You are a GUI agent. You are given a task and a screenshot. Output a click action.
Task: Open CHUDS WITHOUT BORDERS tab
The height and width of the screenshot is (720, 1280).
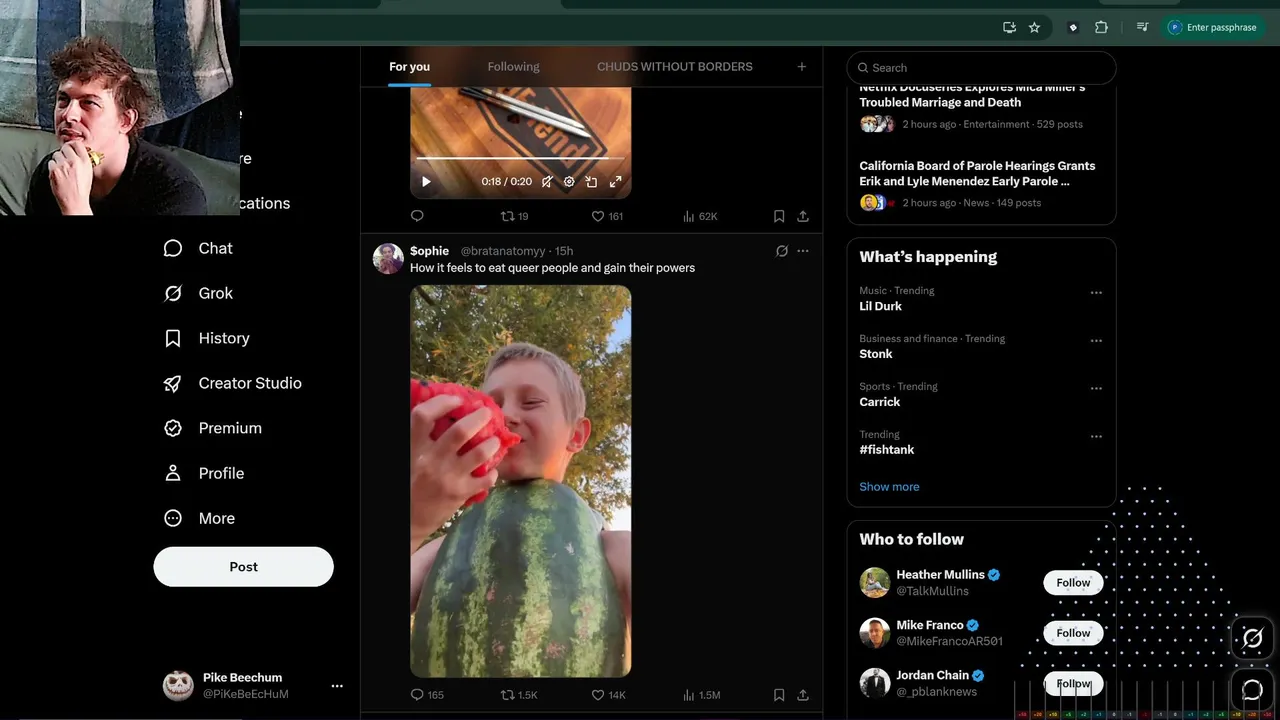click(x=675, y=67)
